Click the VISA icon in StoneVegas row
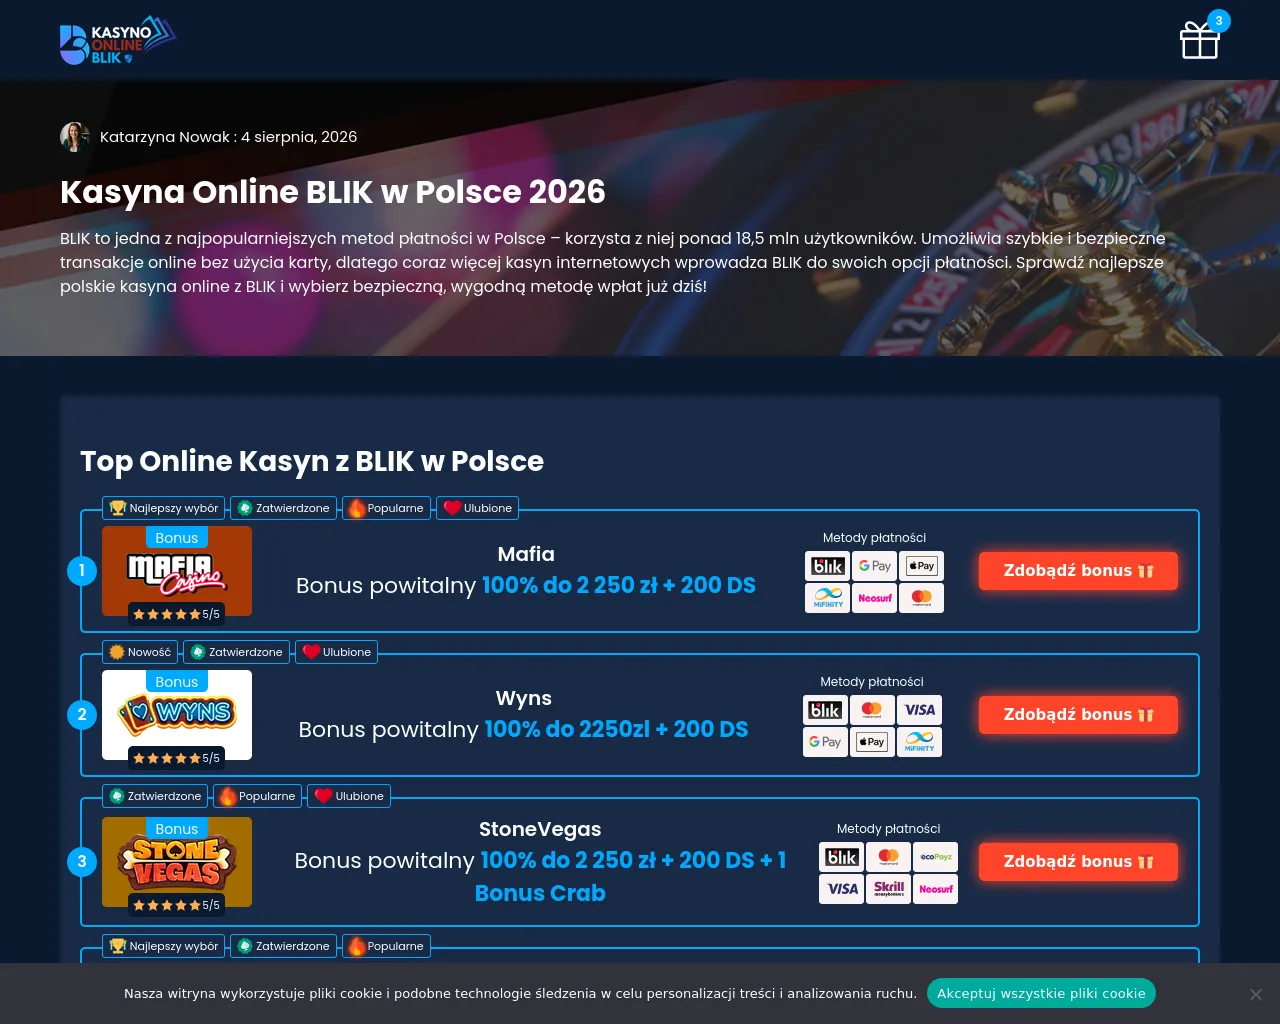This screenshot has width=1280, height=1024. [842, 889]
